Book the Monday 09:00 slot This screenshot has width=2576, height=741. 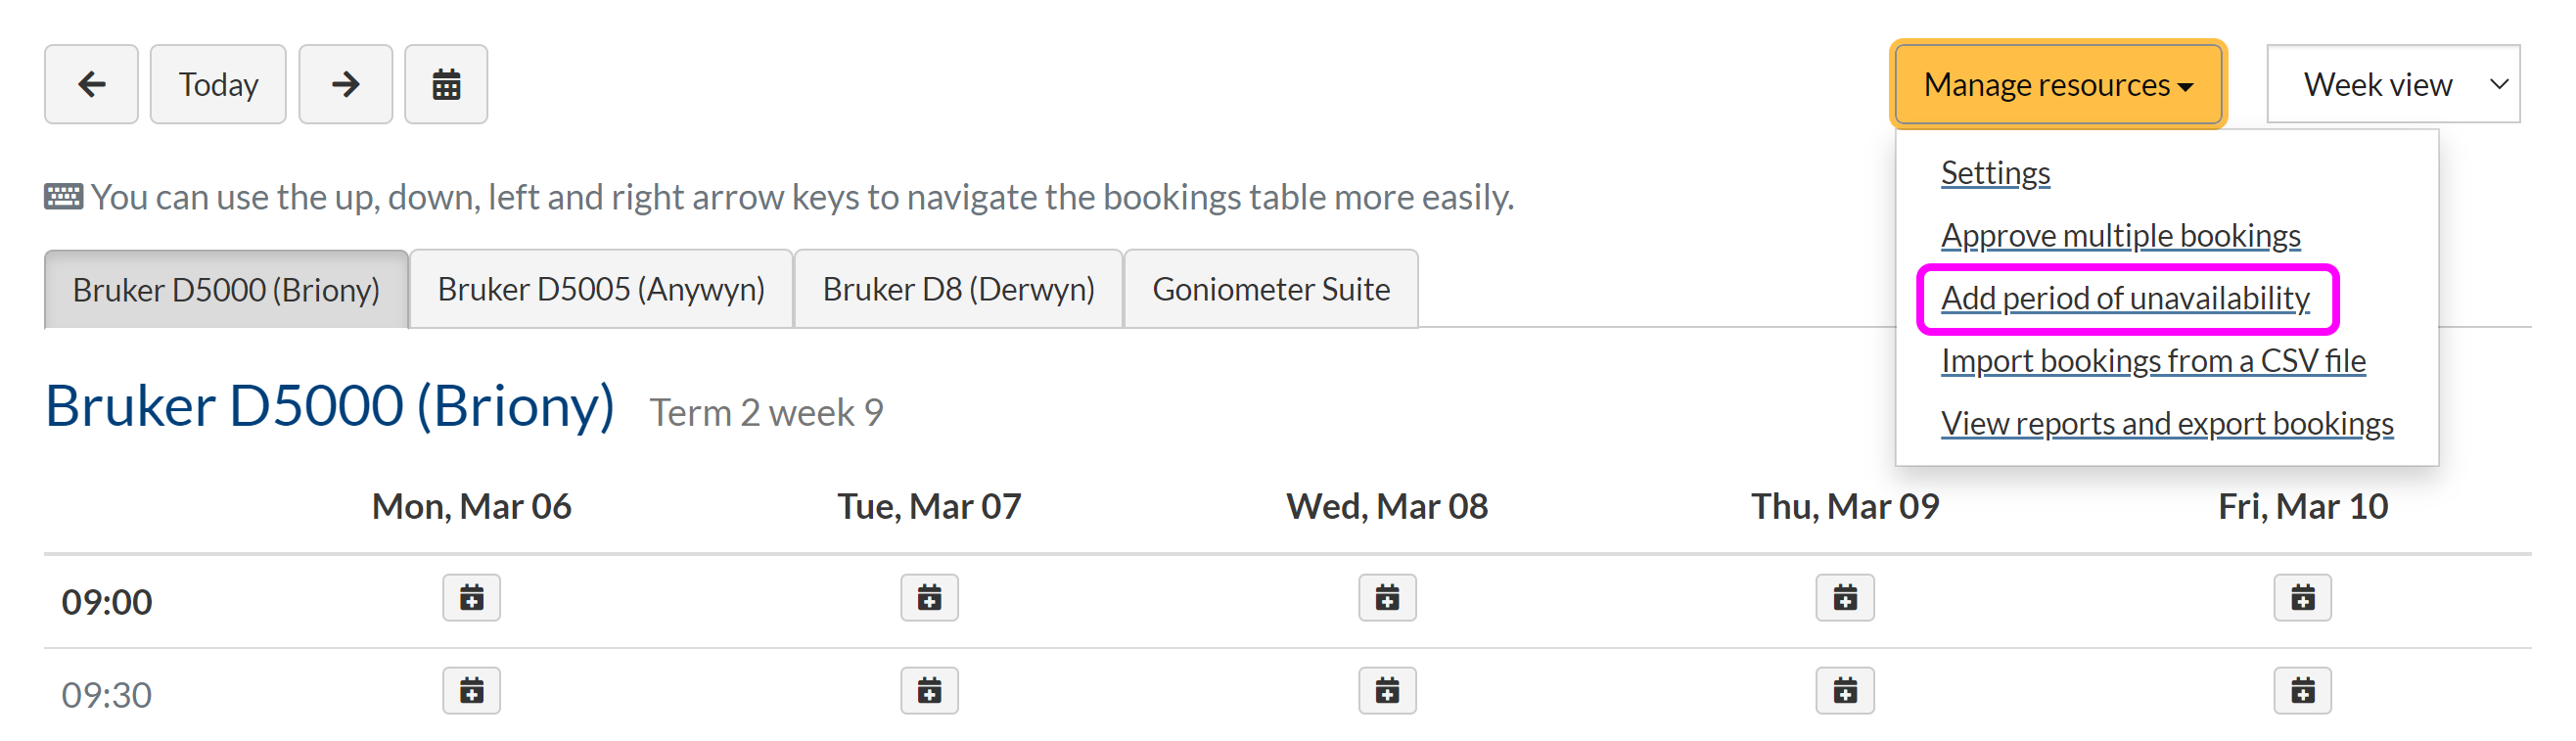pos(471,598)
